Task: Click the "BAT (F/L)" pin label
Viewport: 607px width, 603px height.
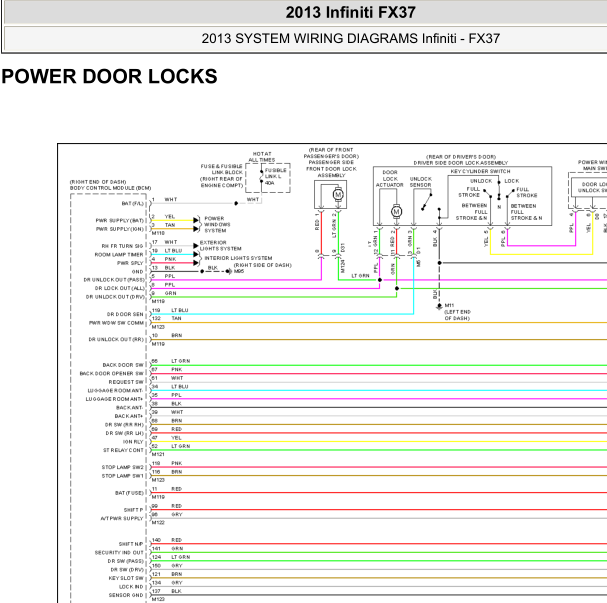Action: [132, 204]
